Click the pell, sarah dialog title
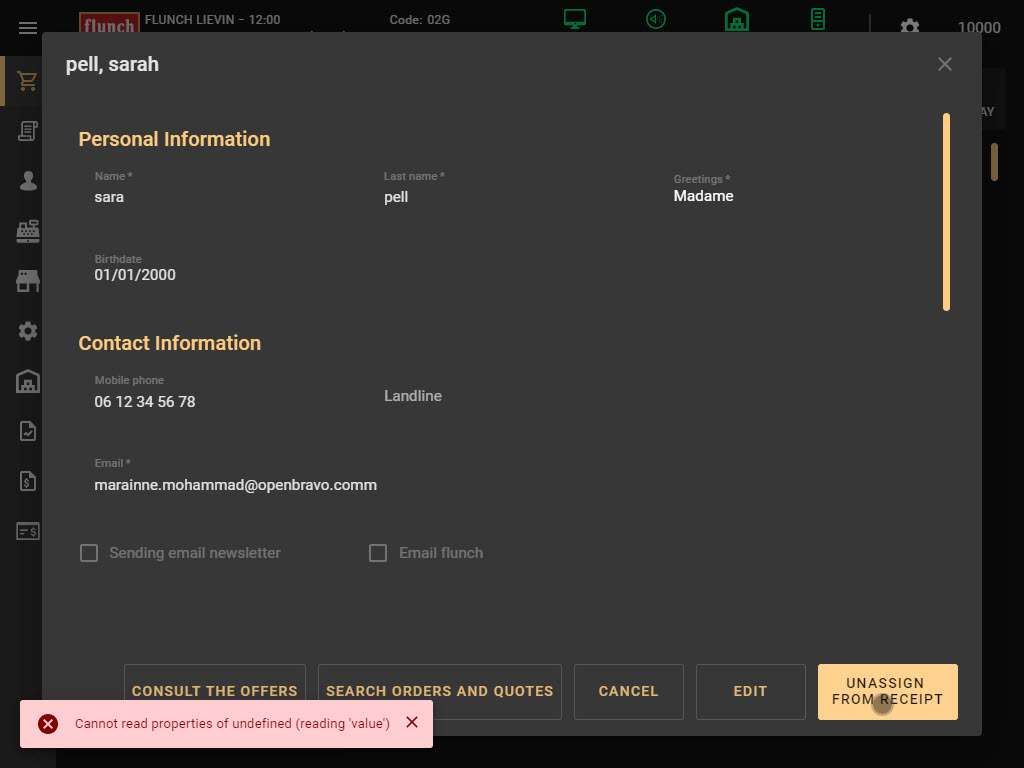This screenshot has width=1024, height=768. (112, 64)
